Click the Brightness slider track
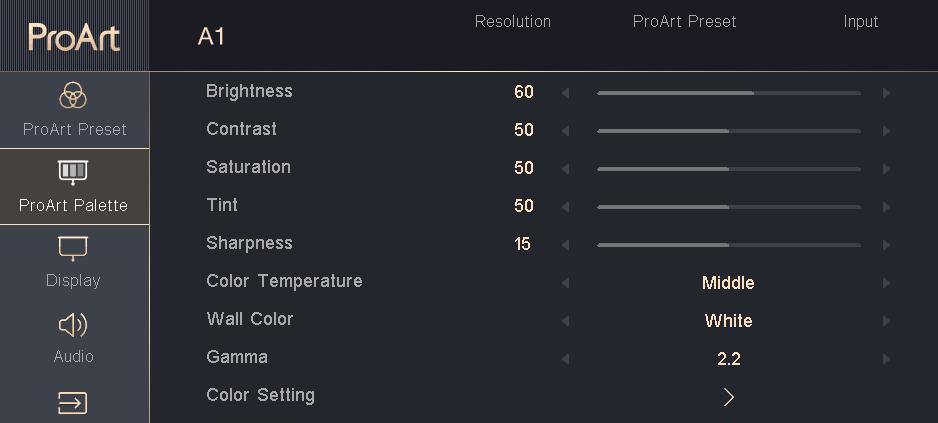Screen dimensions: 938x423 (729, 93)
